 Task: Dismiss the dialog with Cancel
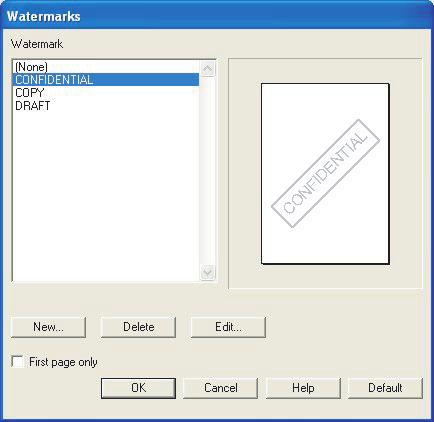coord(221,388)
